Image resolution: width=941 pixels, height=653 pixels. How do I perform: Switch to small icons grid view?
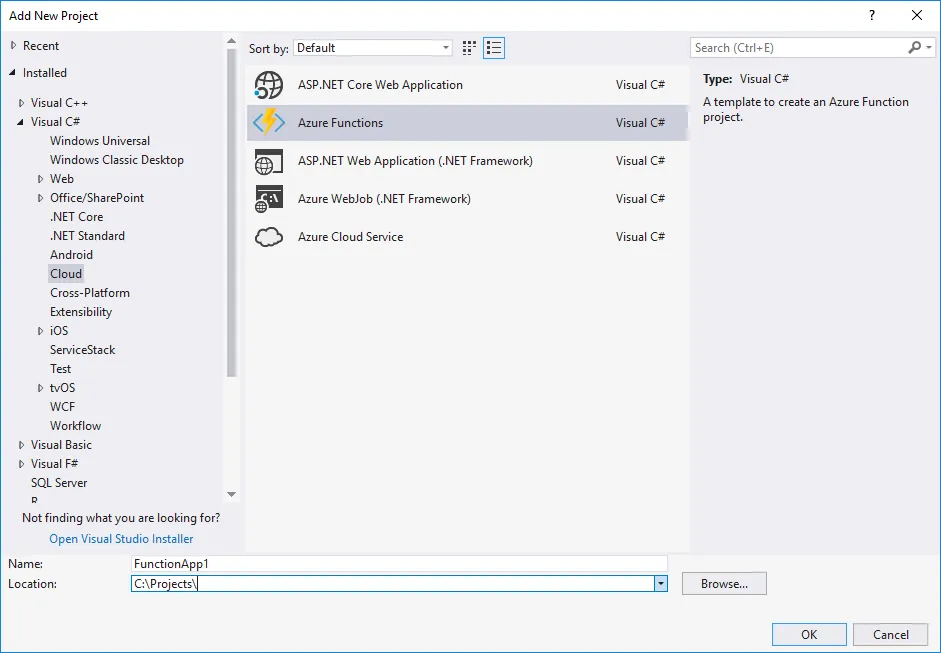tap(469, 48)
